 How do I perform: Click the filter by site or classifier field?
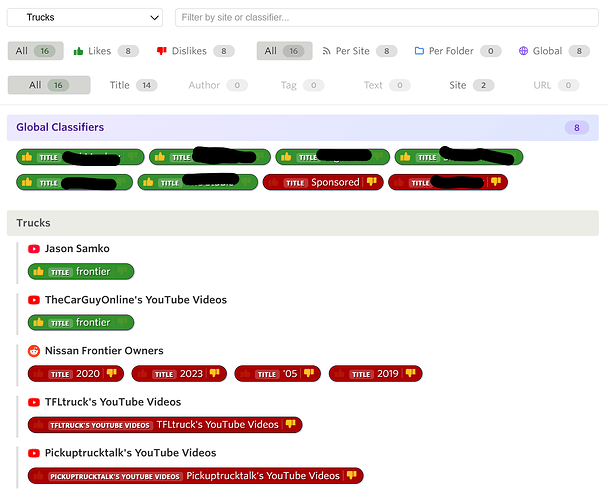coord(387,17)
